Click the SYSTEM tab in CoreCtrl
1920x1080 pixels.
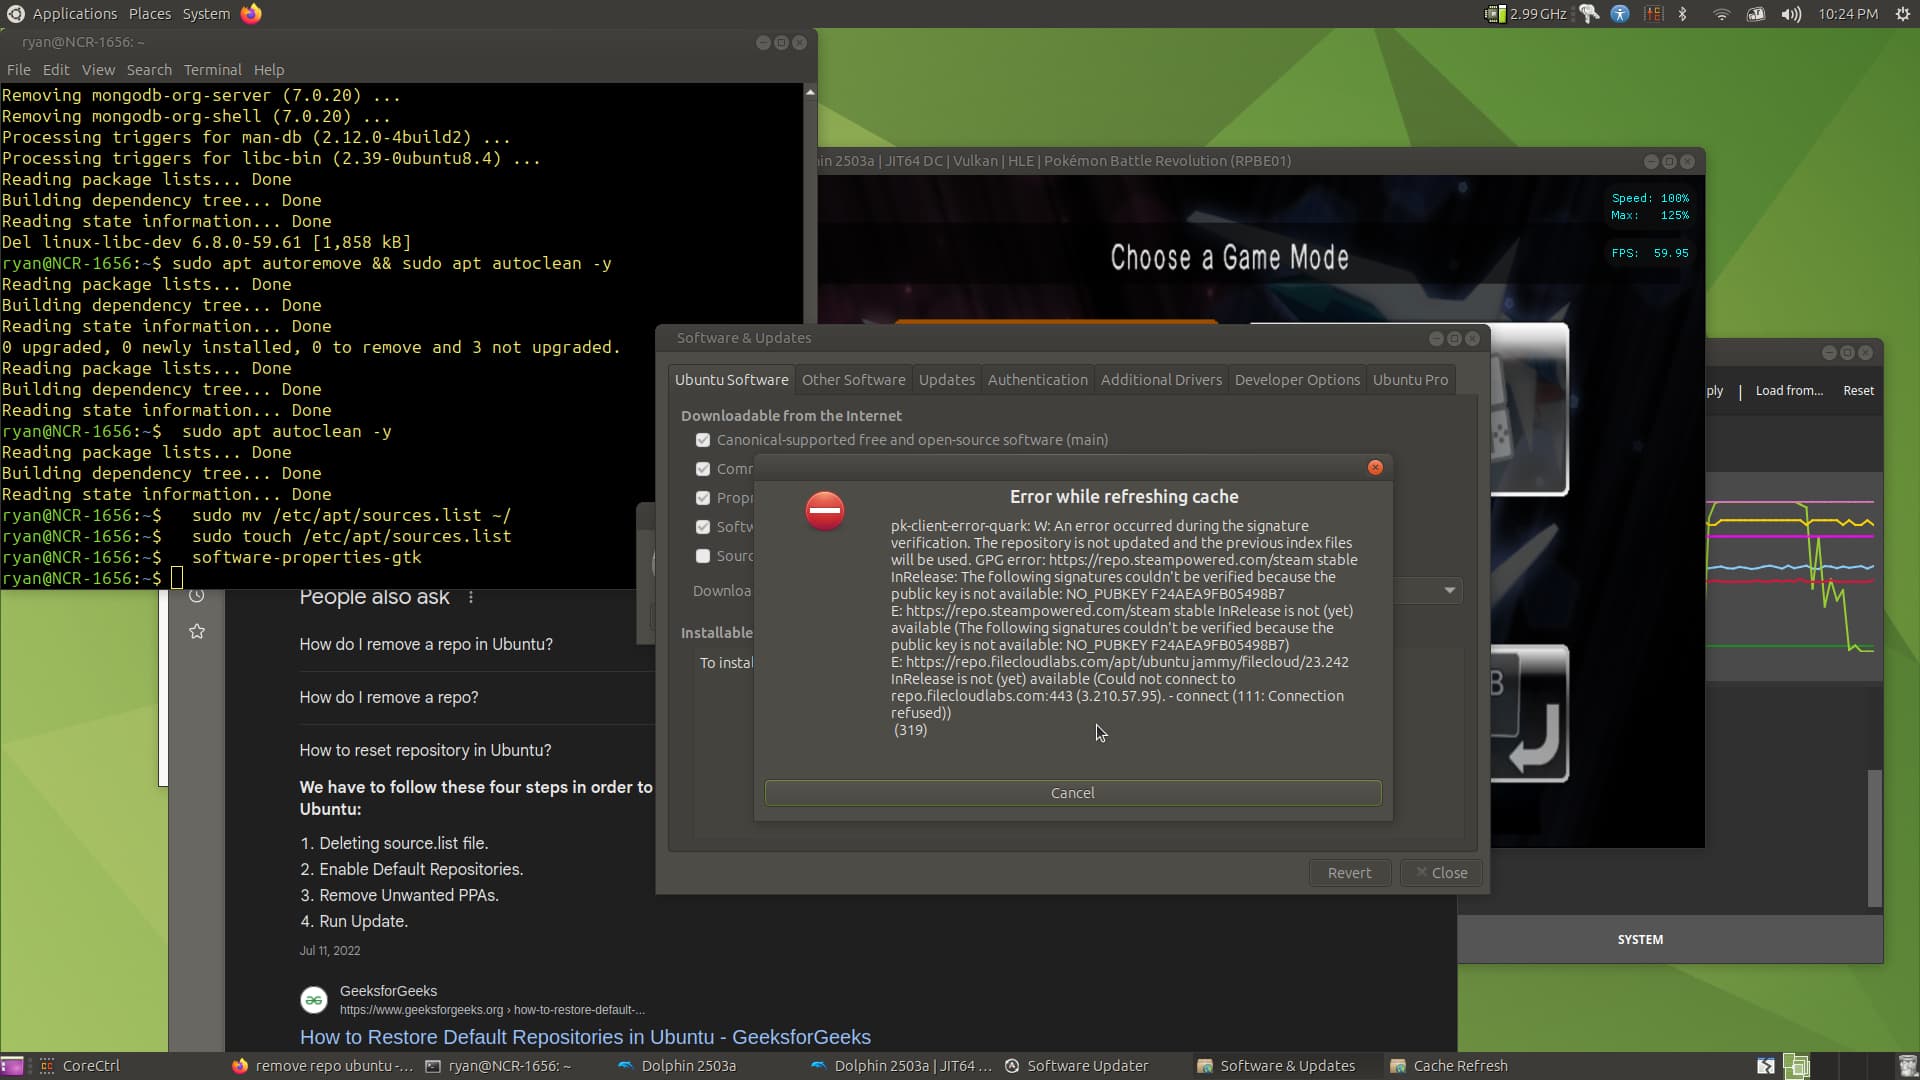click(1640, 940)
